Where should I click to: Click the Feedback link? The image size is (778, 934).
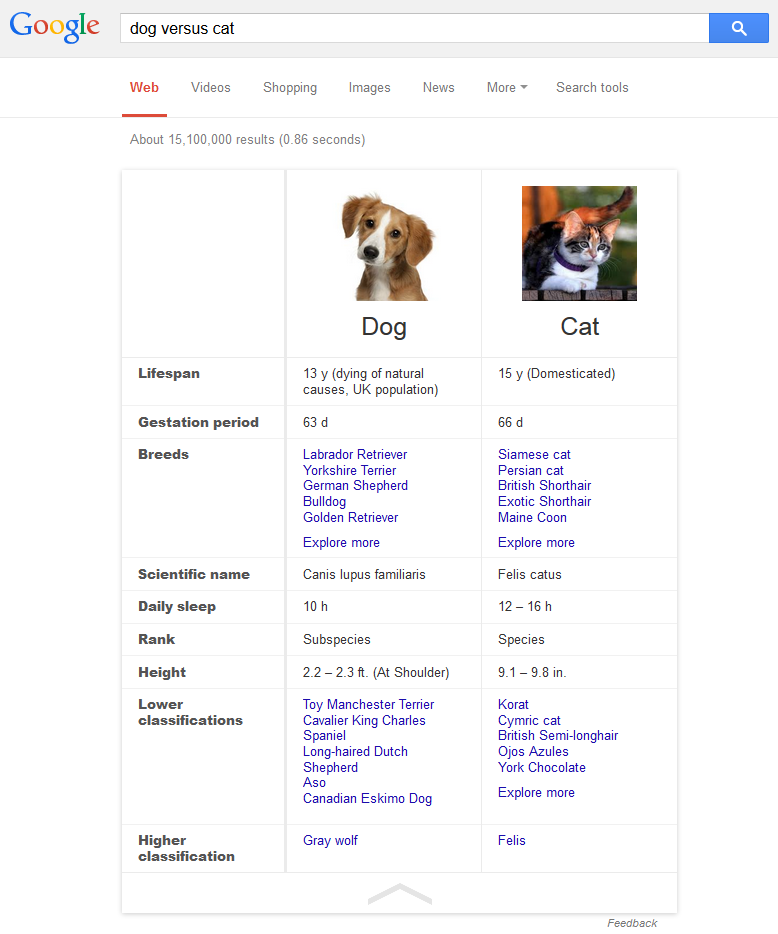(632, 923)
